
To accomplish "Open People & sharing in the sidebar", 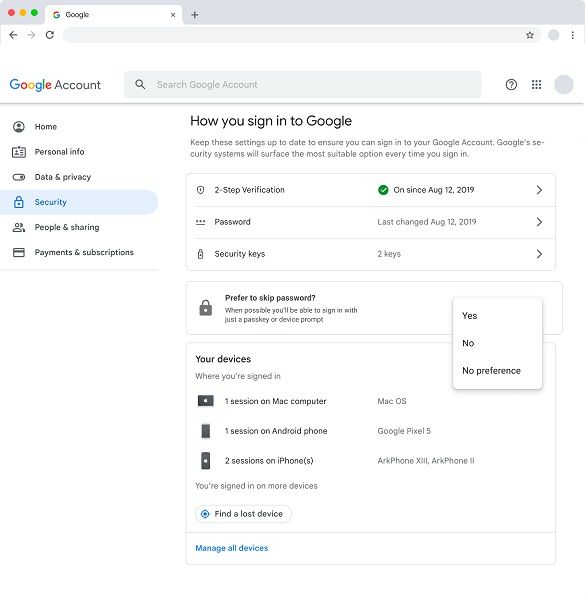I will (79, 227).
